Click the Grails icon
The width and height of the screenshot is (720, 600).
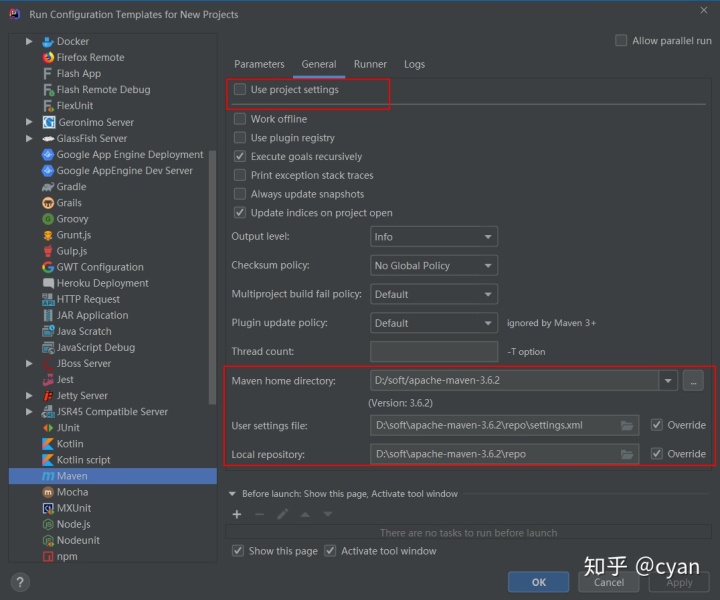(x=48, y=203)
